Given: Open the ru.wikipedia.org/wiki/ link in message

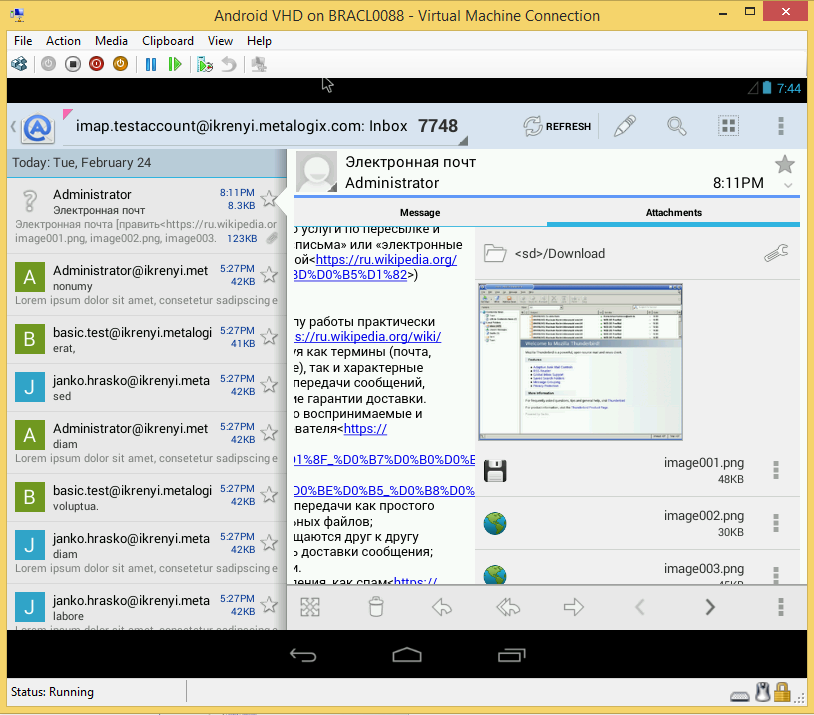Looking at the screenshot, I should (x=368, y=336).
